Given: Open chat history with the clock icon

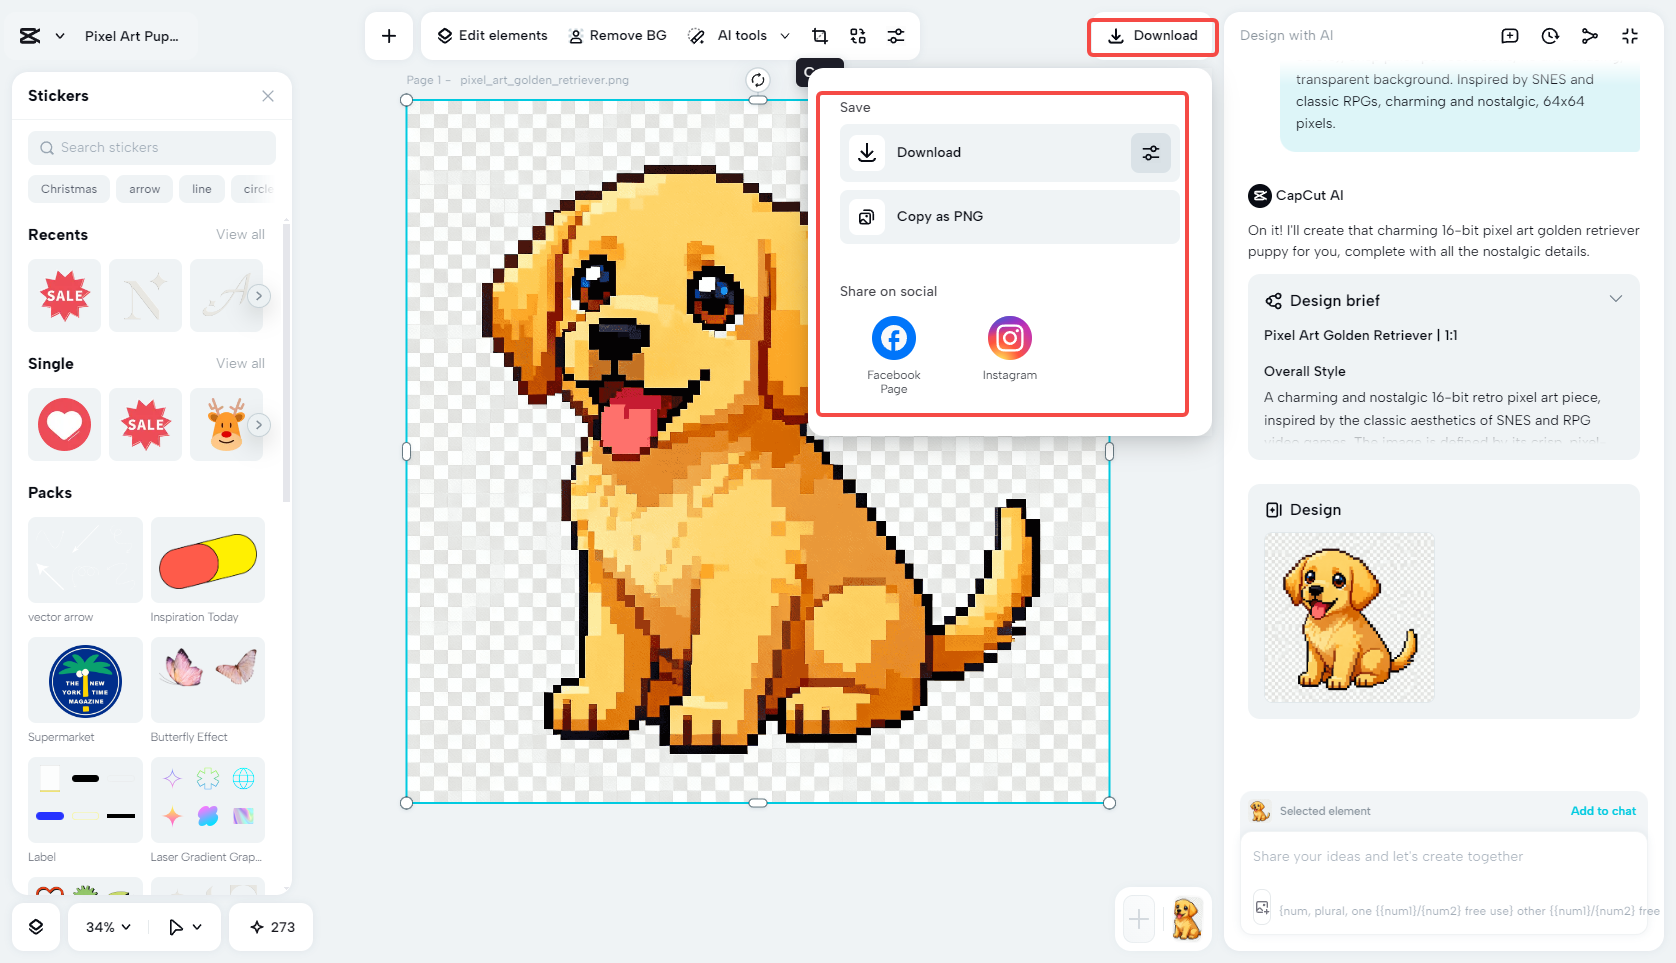Looking at the screenshot, I should pos(1549,35).
